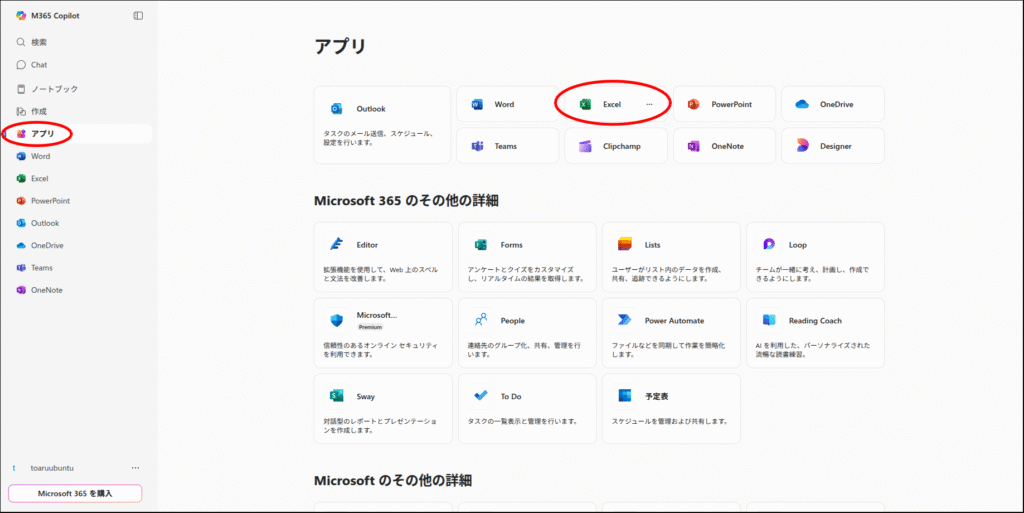Open the Loop app card

[x=814, y=259]
